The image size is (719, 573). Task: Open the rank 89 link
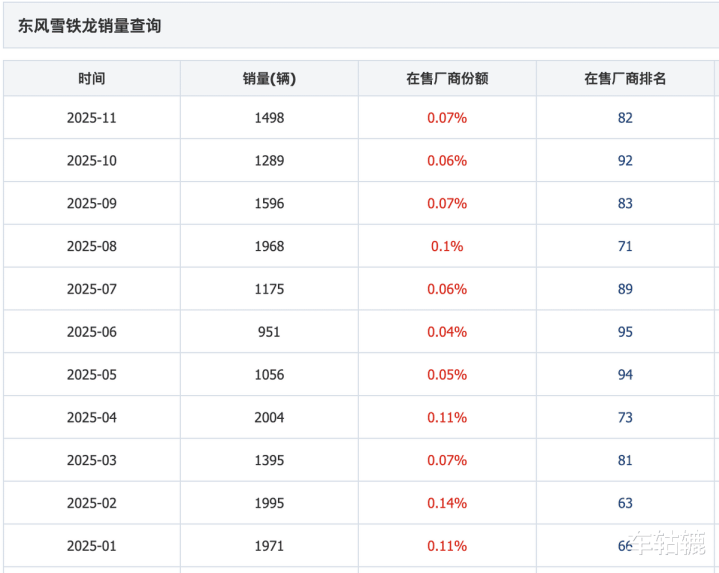[625, 289]
